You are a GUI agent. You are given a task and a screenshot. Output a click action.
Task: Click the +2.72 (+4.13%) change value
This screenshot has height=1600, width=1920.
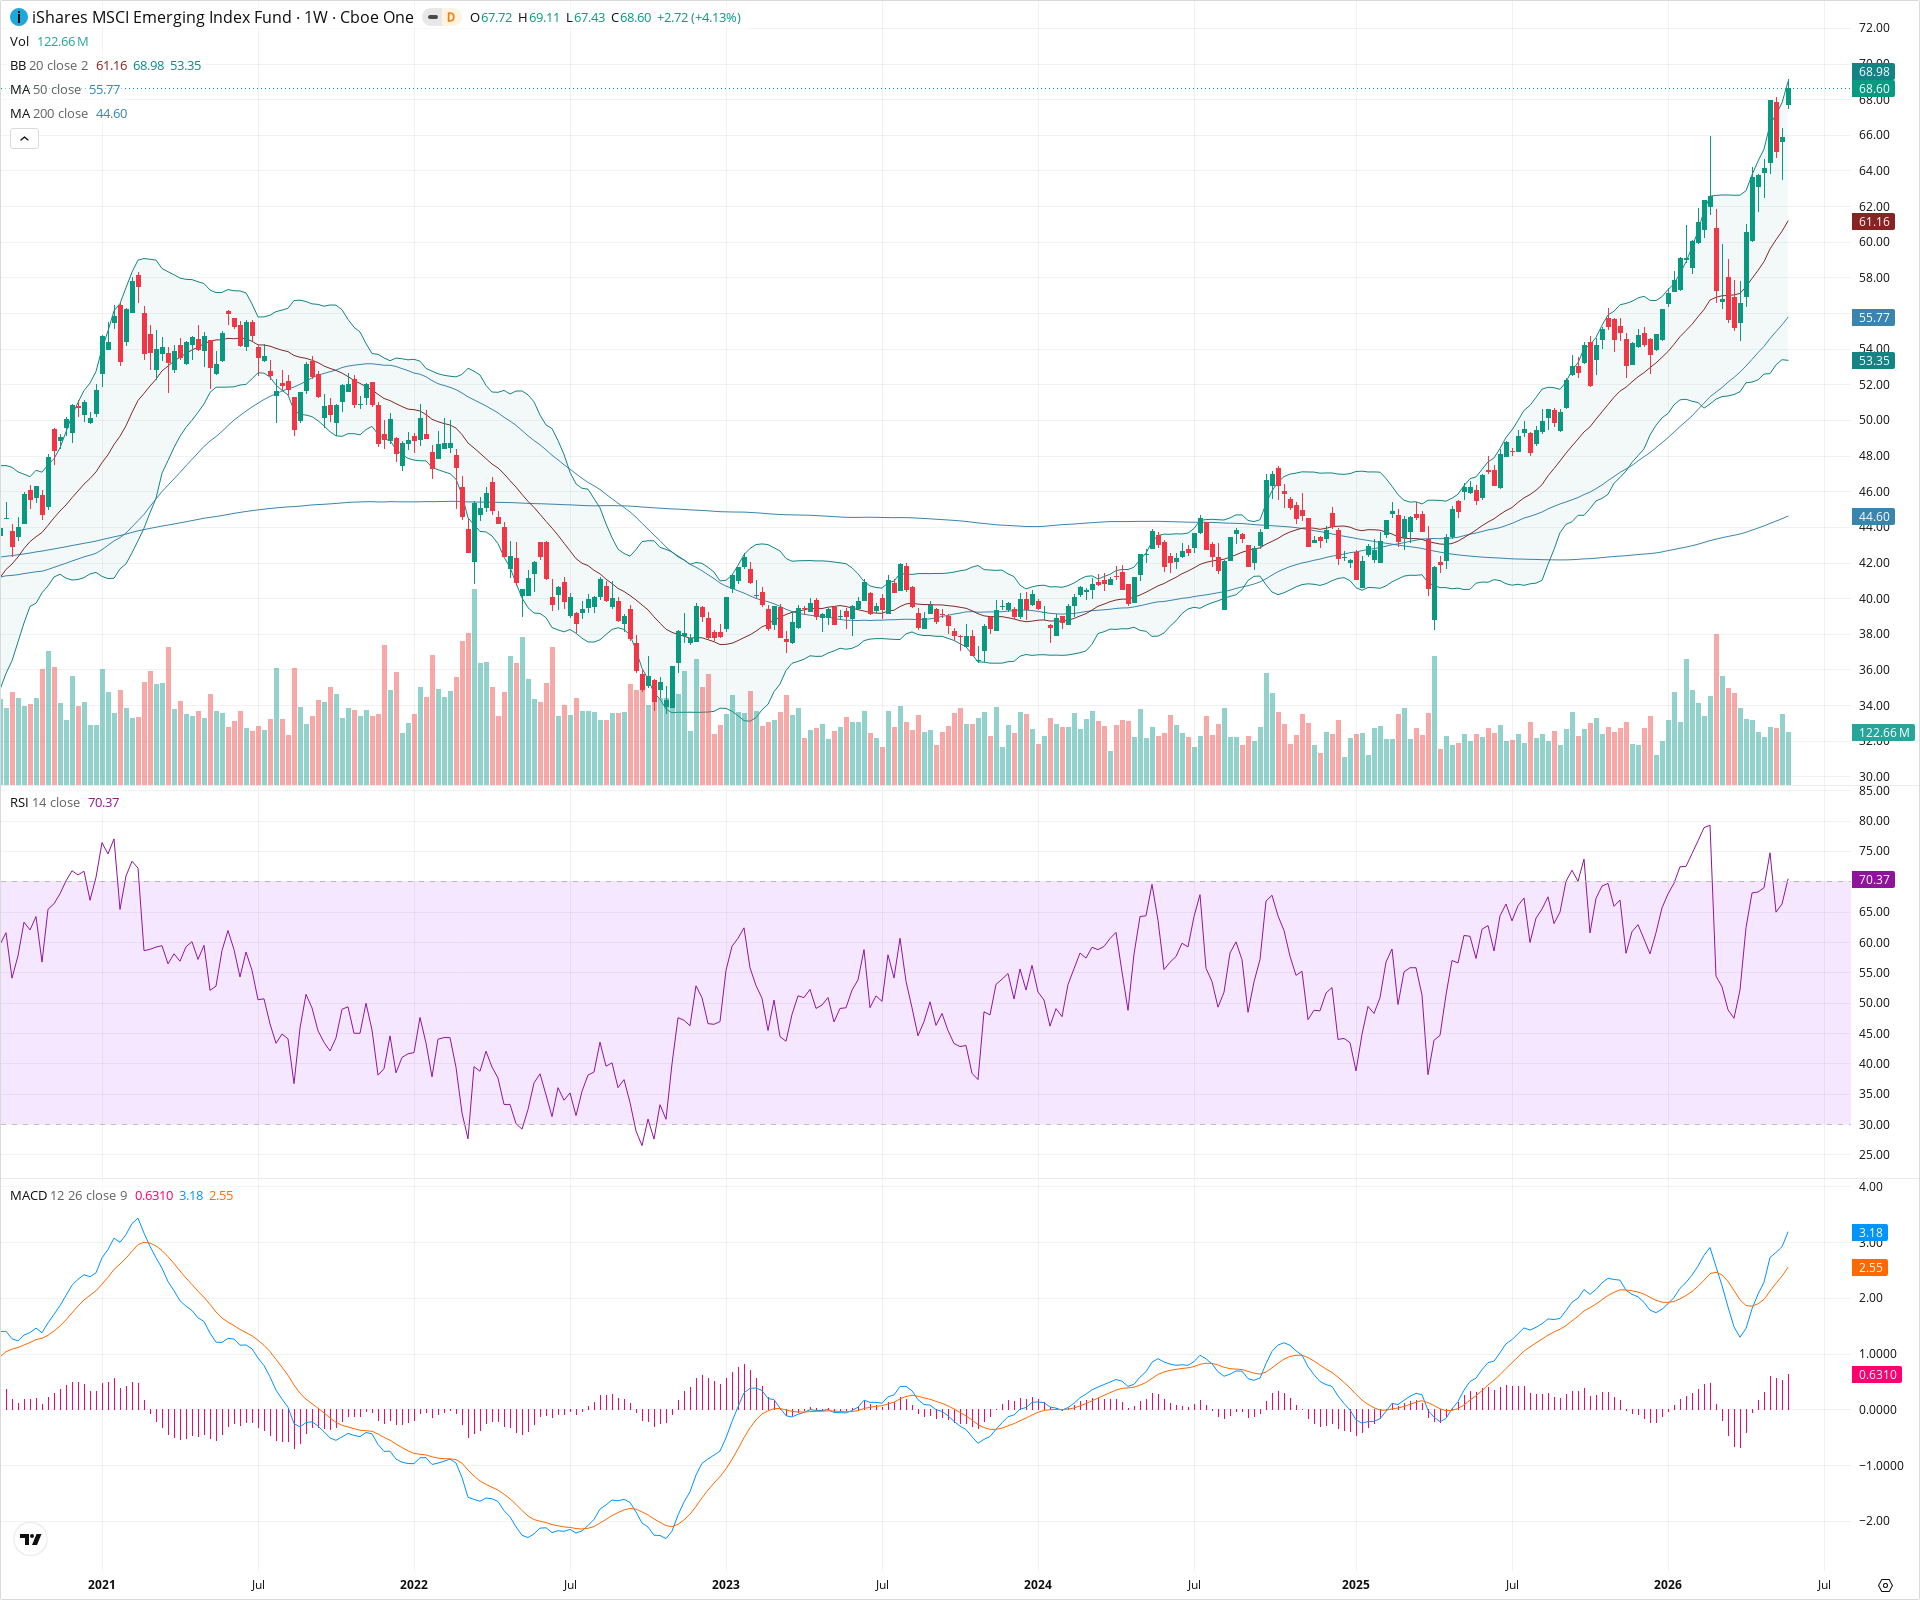point(699,18)
